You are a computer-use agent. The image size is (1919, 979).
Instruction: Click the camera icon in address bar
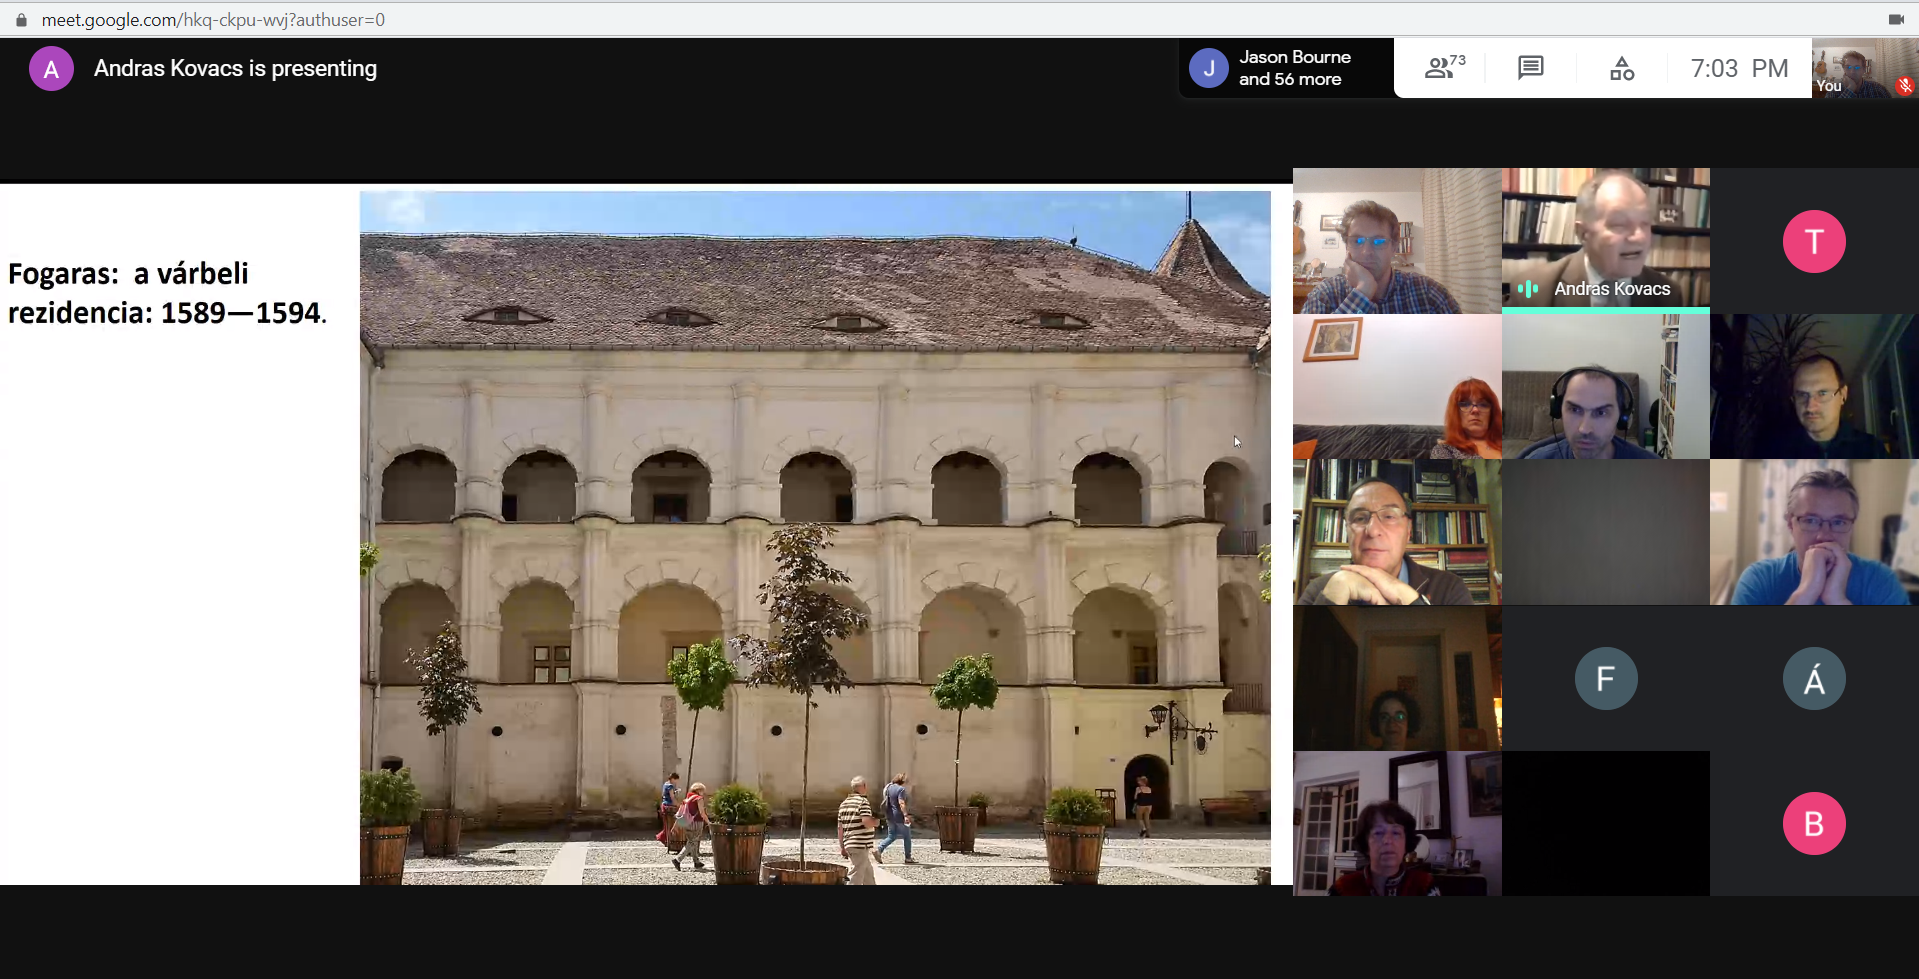tap(1895, 19)
